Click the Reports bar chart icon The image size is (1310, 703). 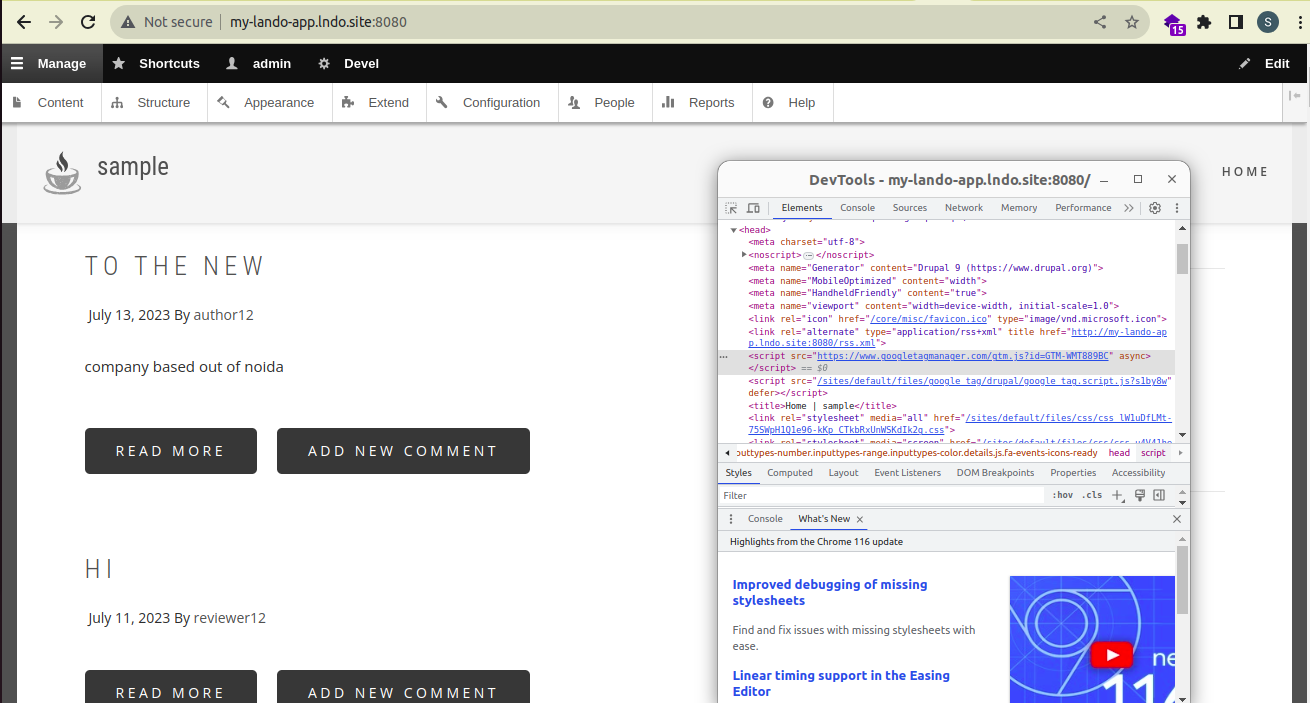coord(668,102)
